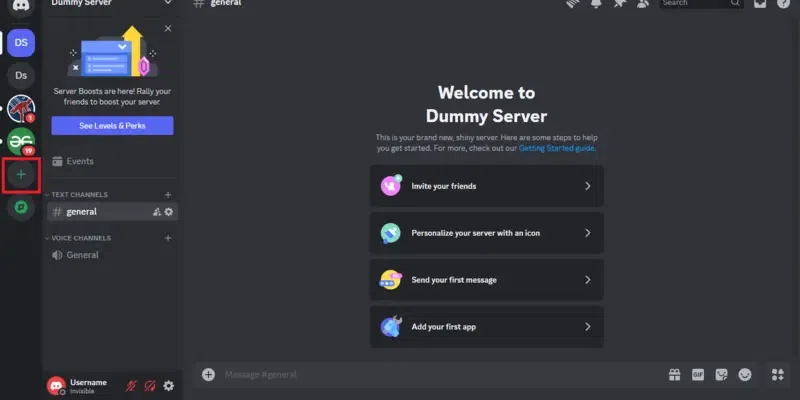Screen dimensions: 800x400
Task: Create invite for general channel
Action: click(x=157, y=212)
